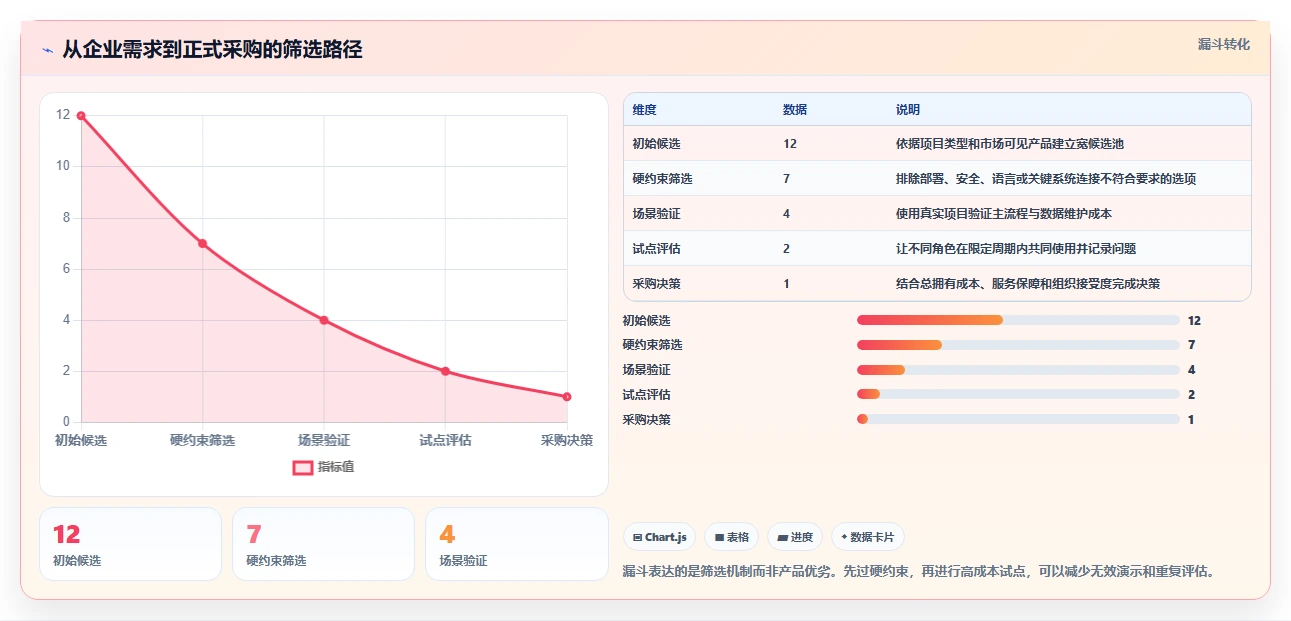Viewport: 1291px width, 621px height.
Task: Click the 数据卡片 tag chip
Action: point(868,537)
